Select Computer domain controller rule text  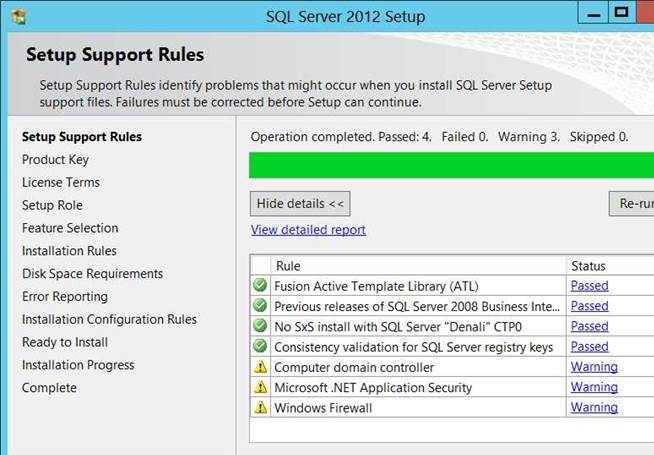pos(354,367)
